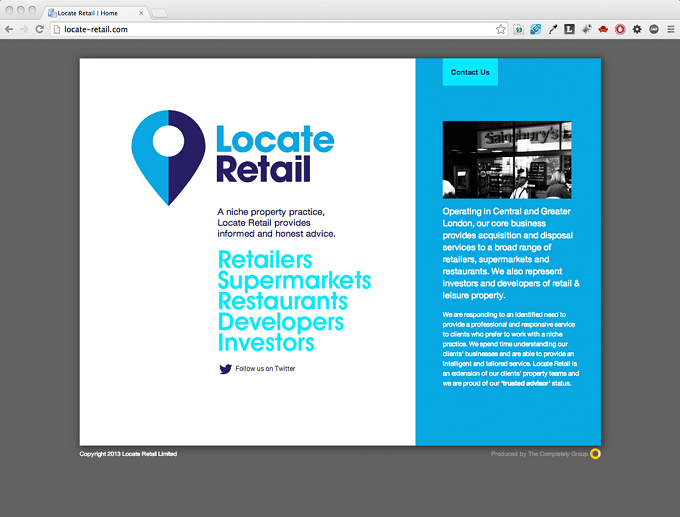Click the eyedropper extension icon

point(552,29)
